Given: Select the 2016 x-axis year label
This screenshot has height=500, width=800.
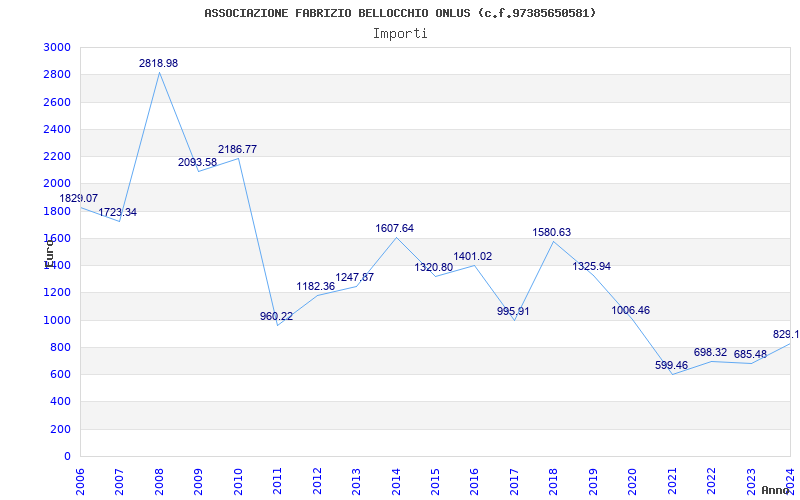Looking at the screenshot, I should (x=474, y=480).
